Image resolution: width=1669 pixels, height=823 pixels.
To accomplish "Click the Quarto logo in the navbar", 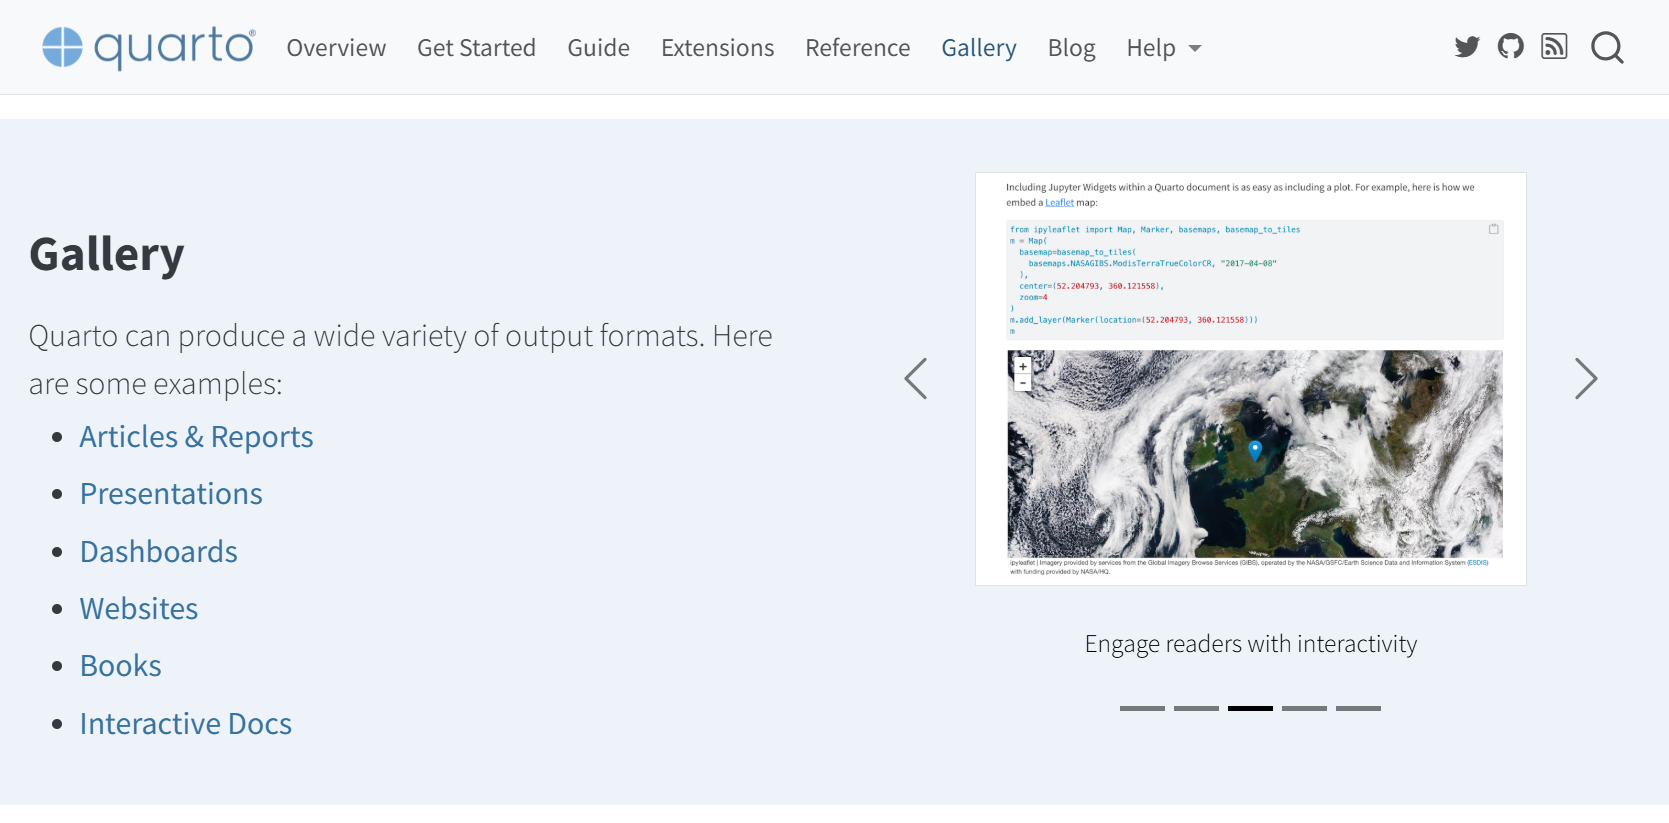I will (148, 47).
